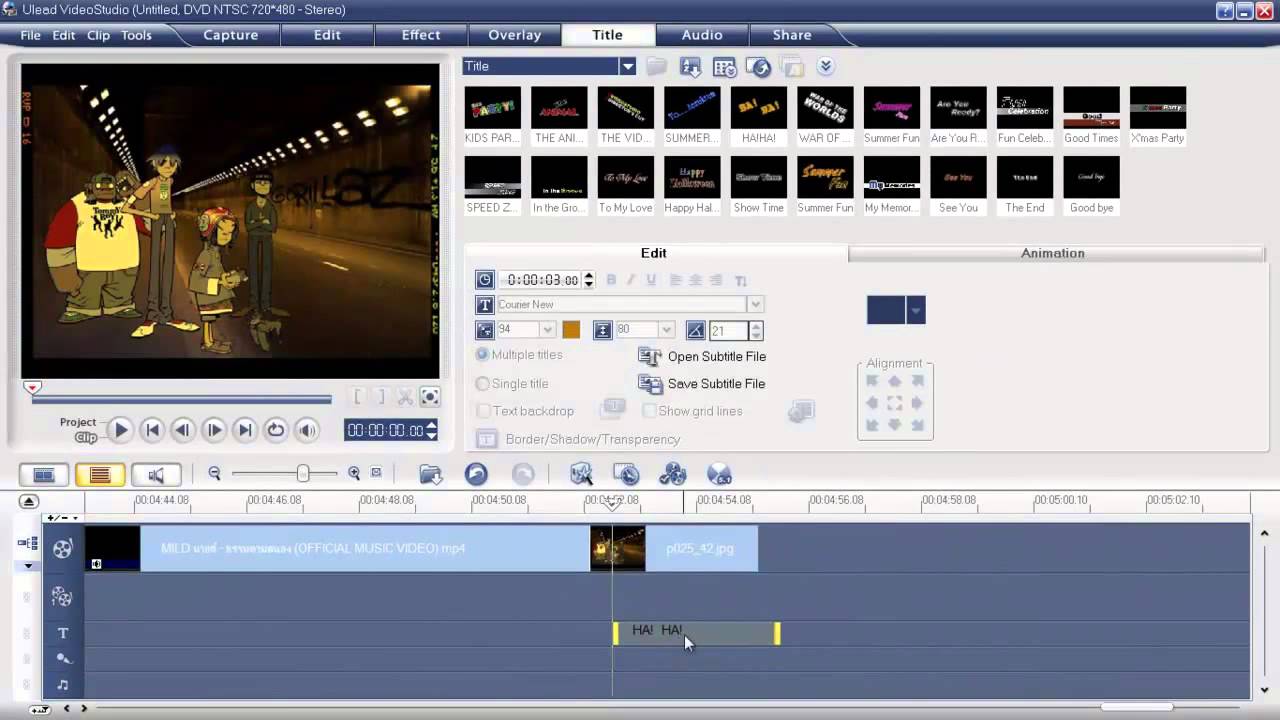Toggle bold text formatting

click(611, 280)
